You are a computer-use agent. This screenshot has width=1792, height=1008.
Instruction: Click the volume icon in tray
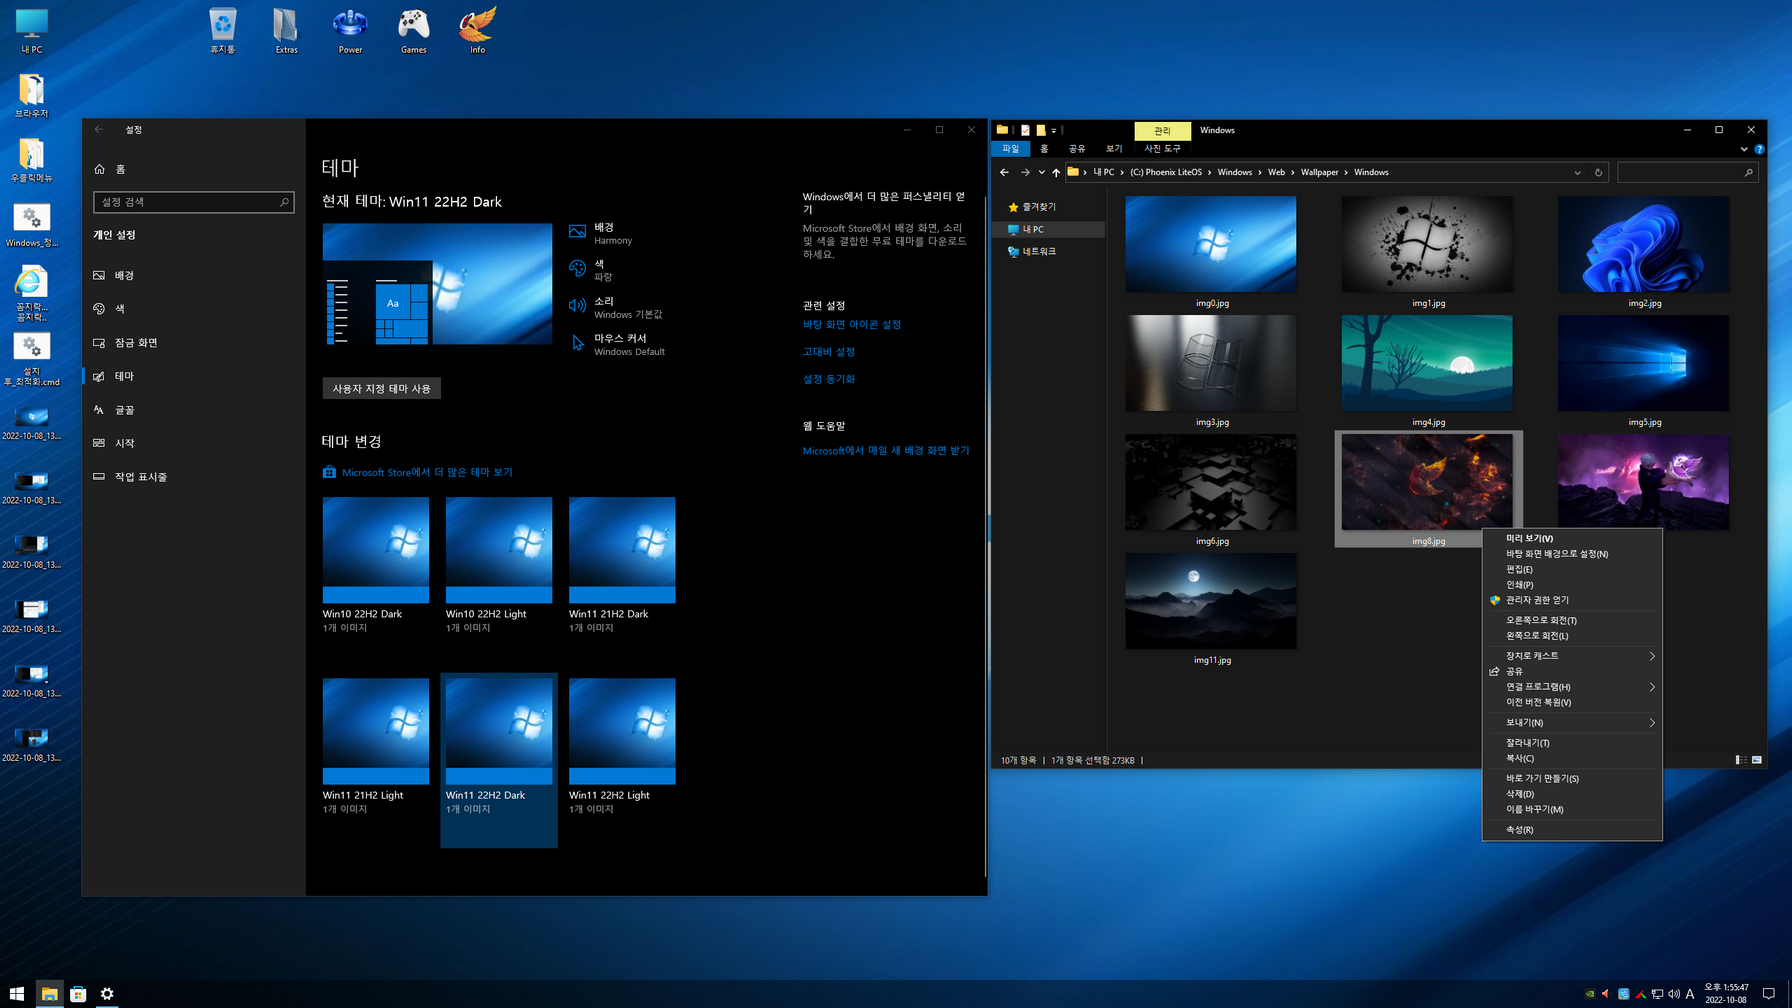pyautogui.click(x=1674, y=994)
